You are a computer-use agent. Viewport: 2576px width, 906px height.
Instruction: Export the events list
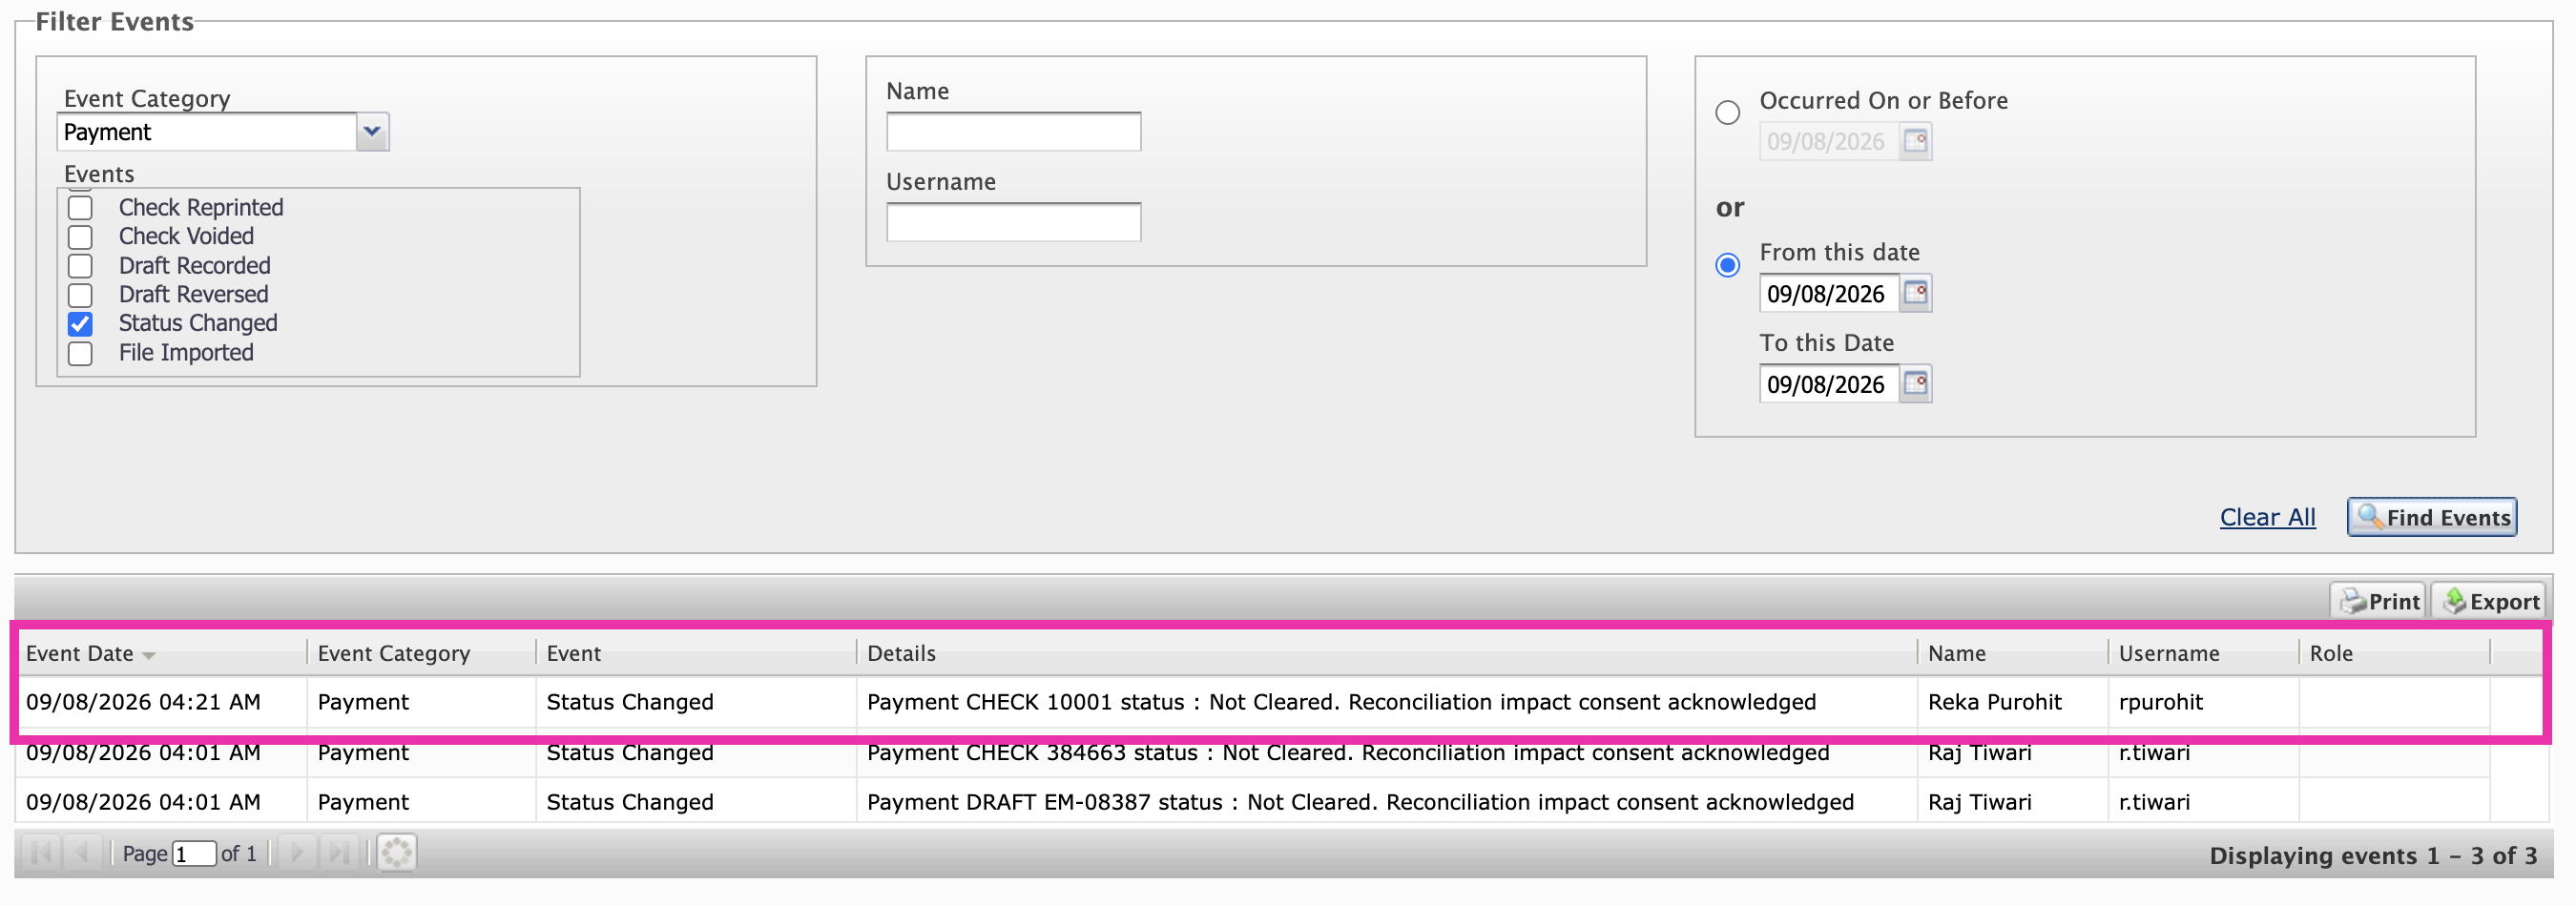tap(2489, 601)
